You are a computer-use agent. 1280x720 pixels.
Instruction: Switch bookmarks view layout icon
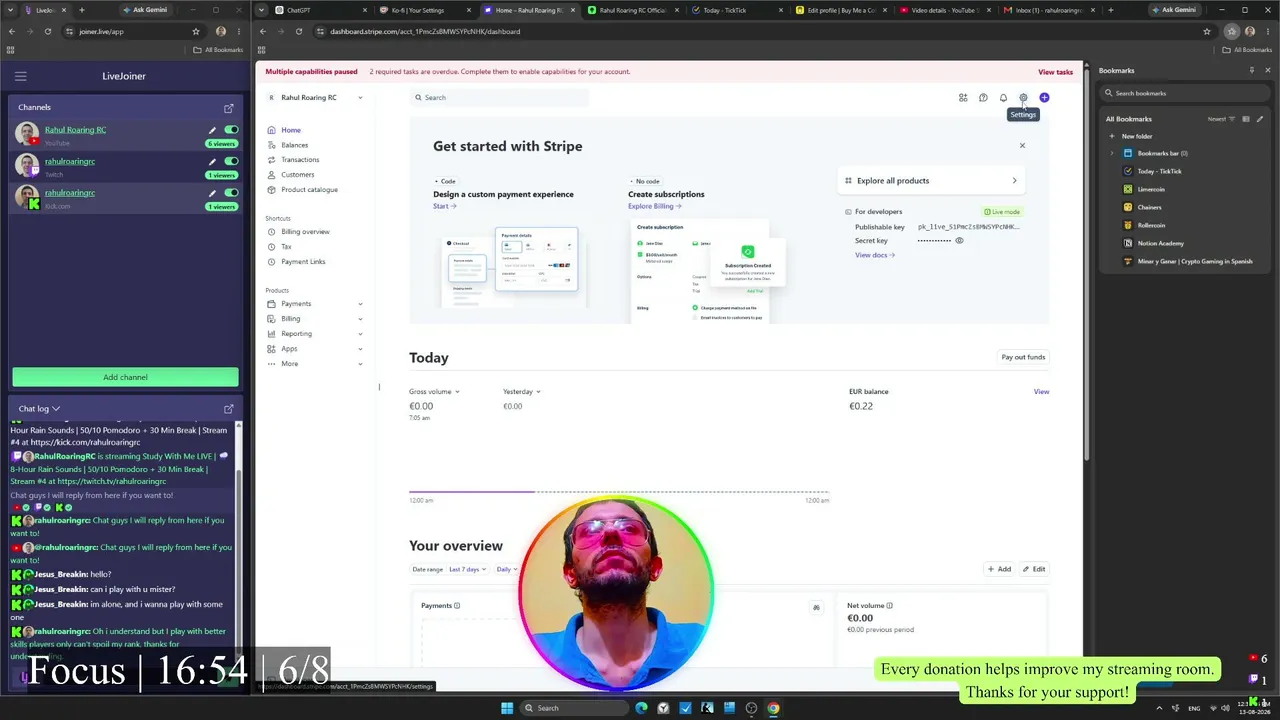(x=1246, y=119)
